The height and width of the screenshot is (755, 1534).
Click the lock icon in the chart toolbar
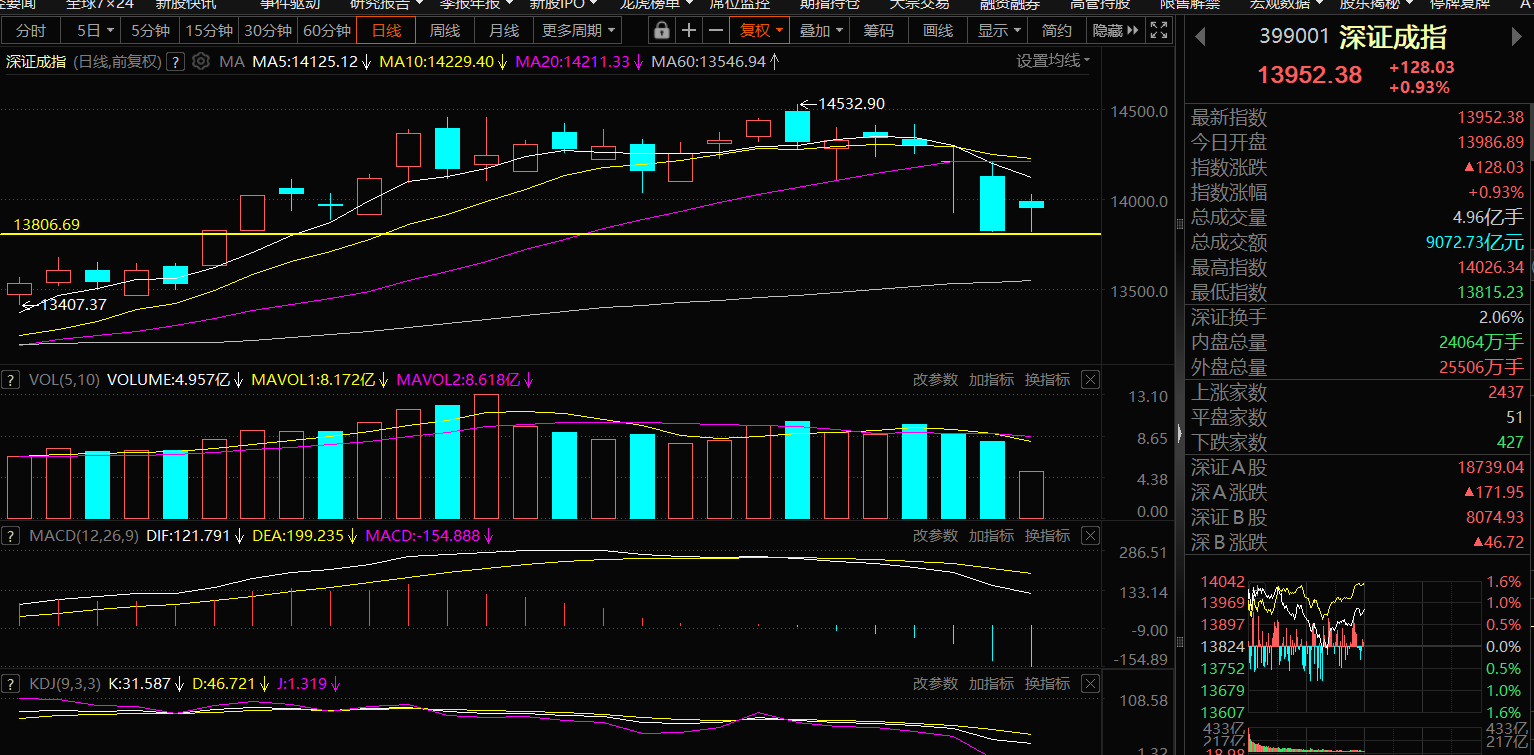(x=661, y=30)
